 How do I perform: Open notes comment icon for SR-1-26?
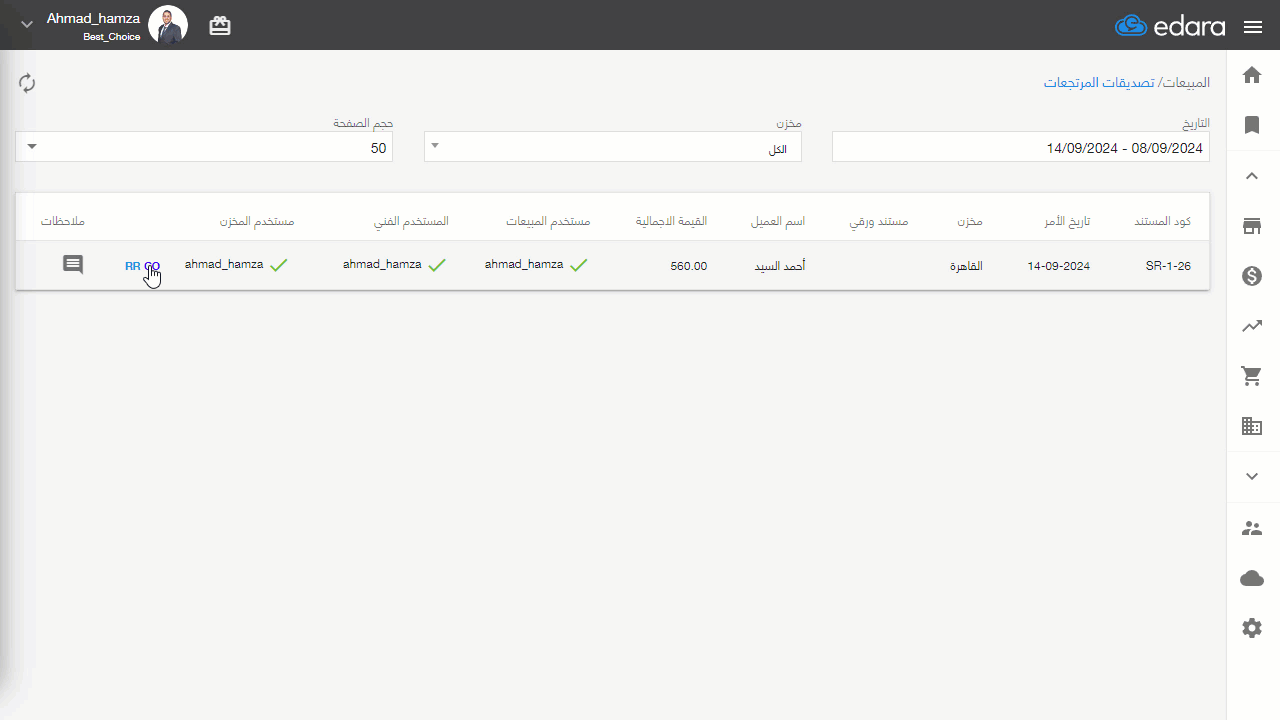(73, 265)
